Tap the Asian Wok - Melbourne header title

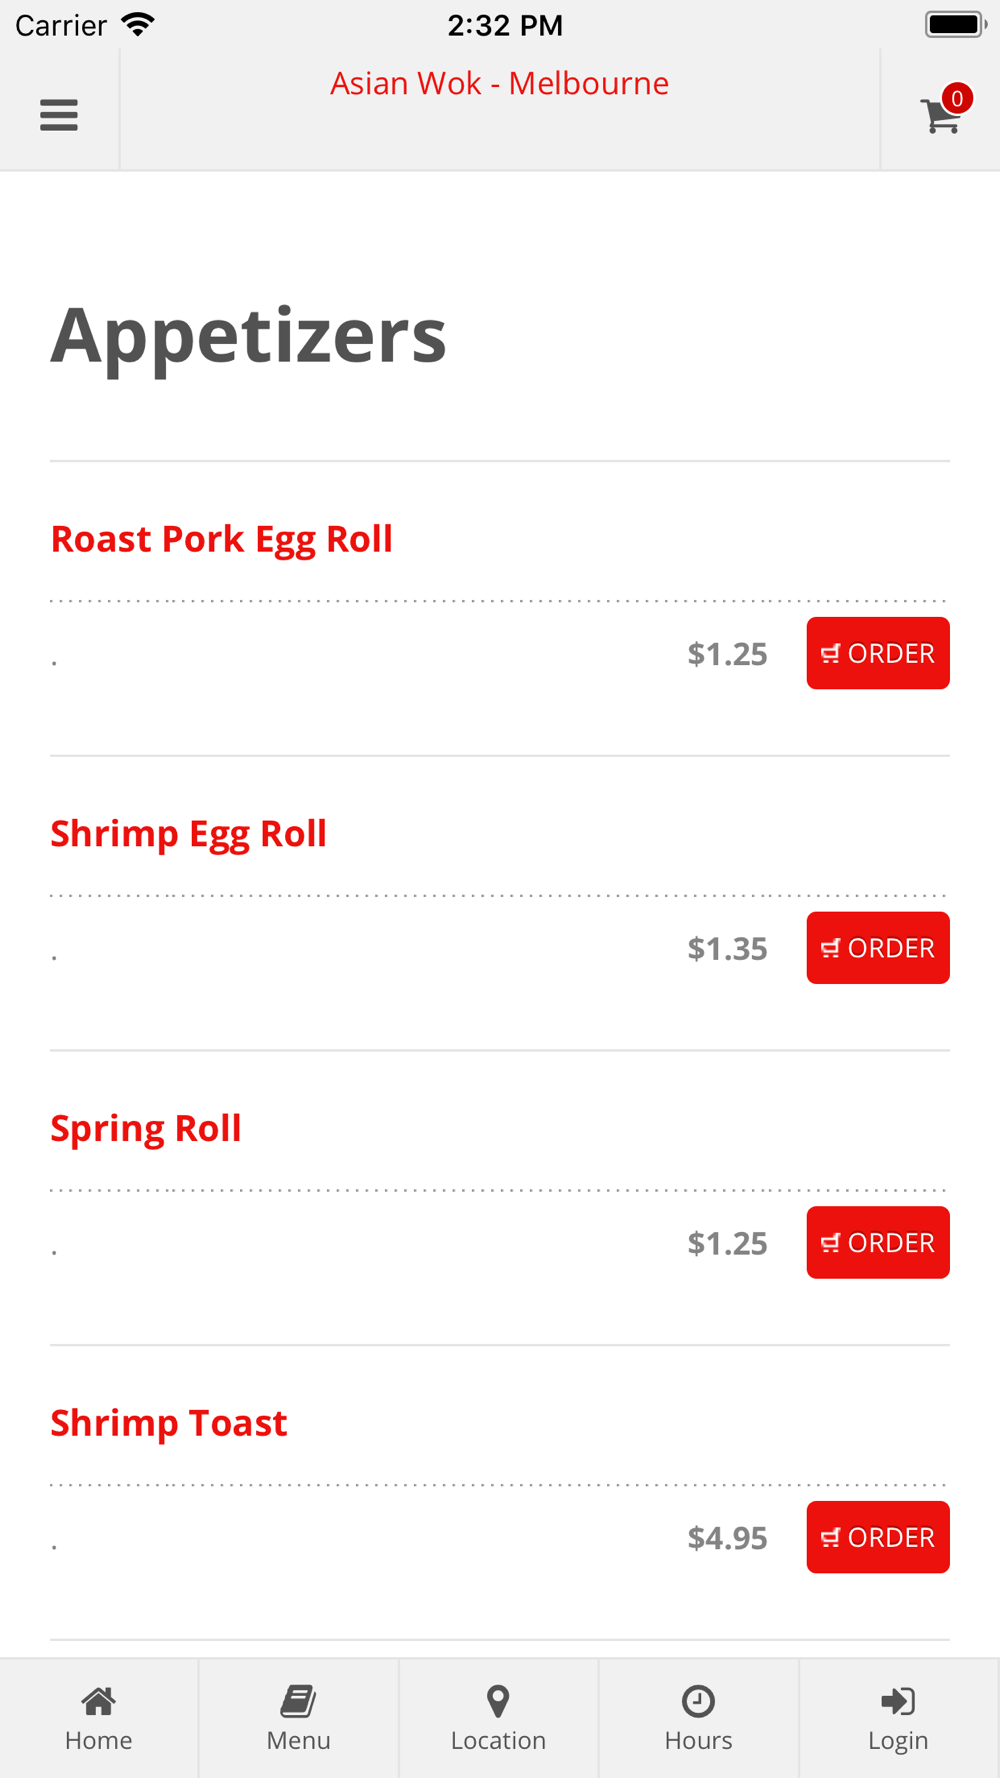tap(500, 83)
